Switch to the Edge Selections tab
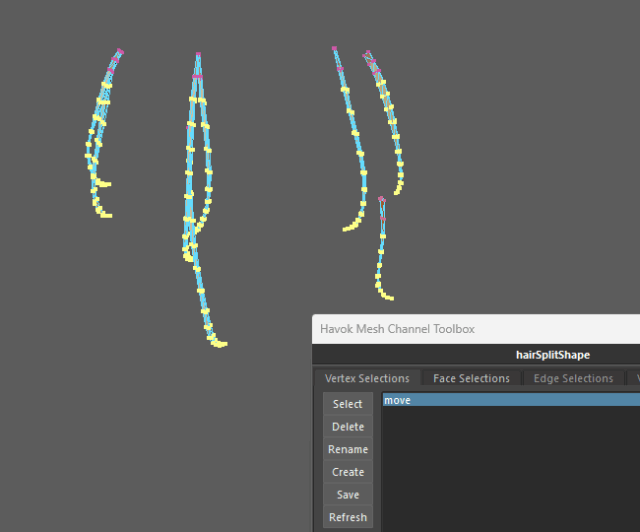The image size is (640, 532). (573, 378)
